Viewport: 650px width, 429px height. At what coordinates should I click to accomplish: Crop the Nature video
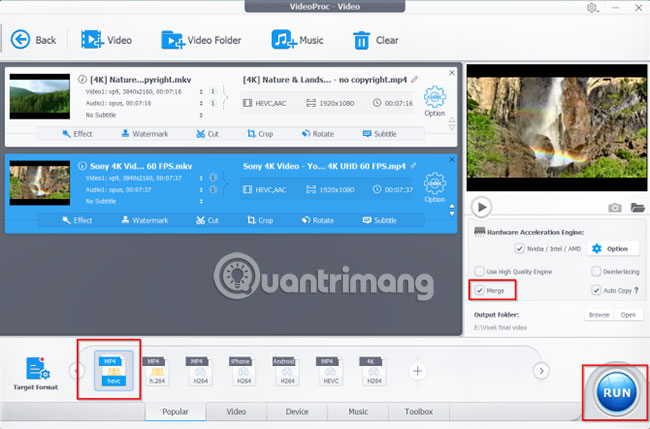click(260, 134)
